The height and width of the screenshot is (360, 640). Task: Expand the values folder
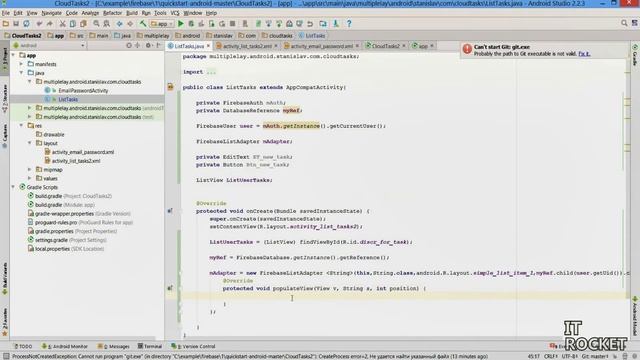[29, 178]
